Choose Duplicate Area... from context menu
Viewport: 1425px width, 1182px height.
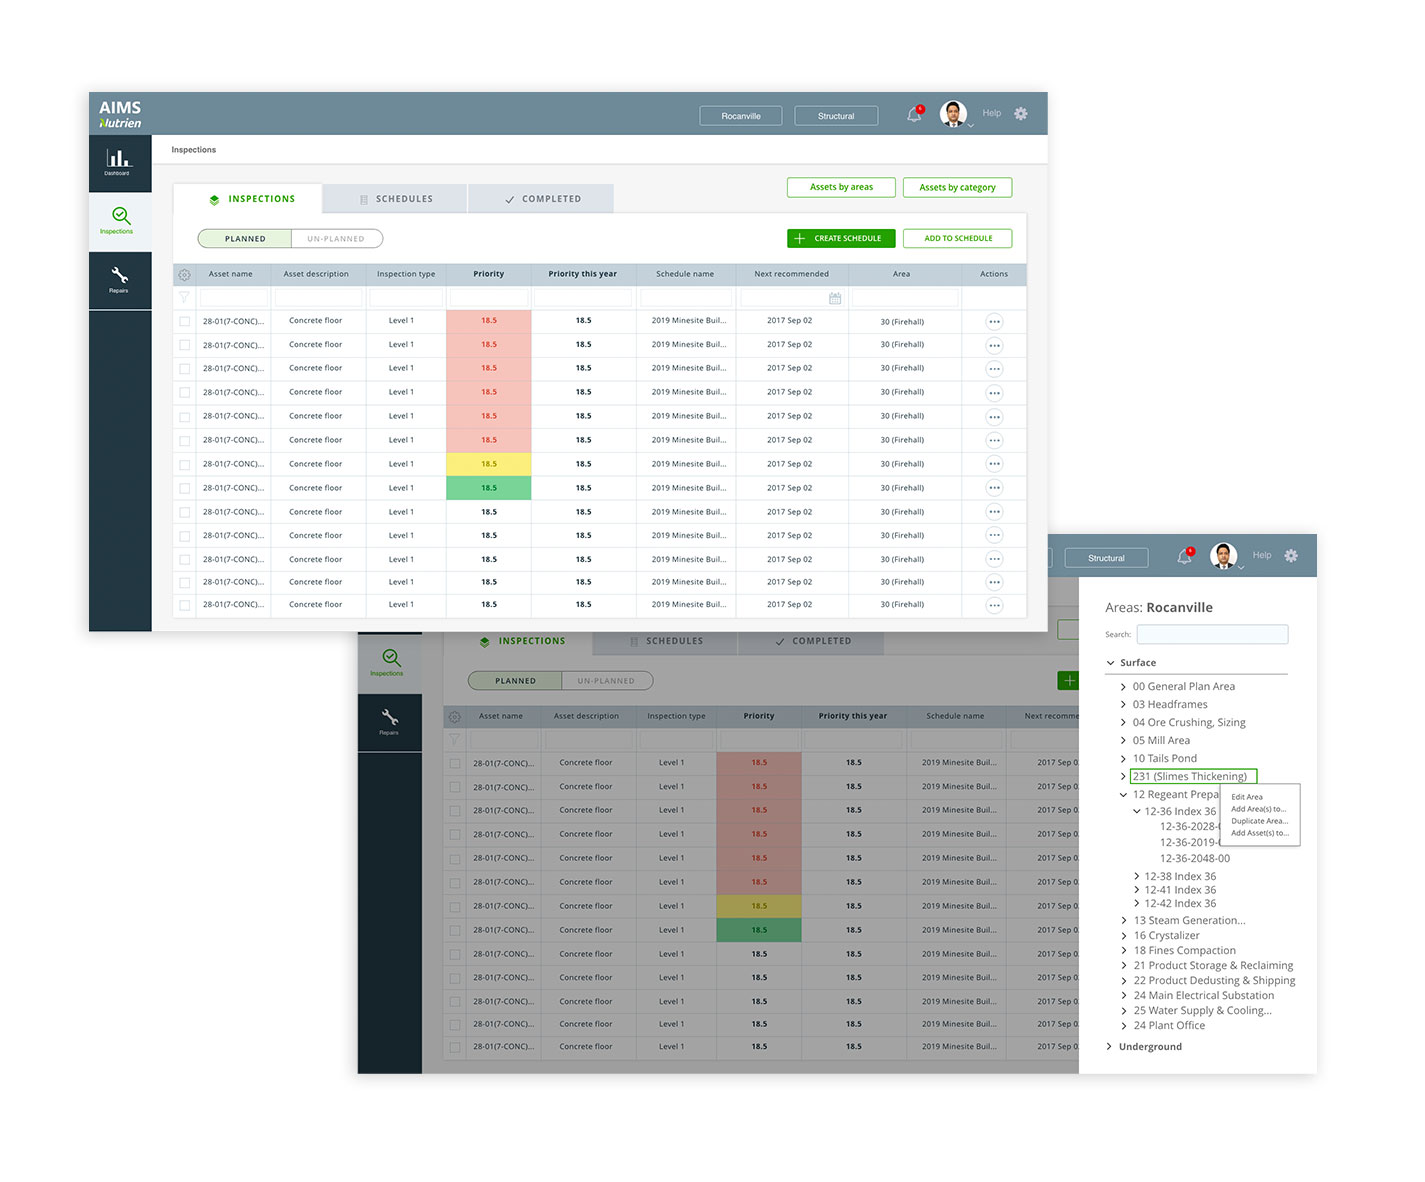[1260, 821]
